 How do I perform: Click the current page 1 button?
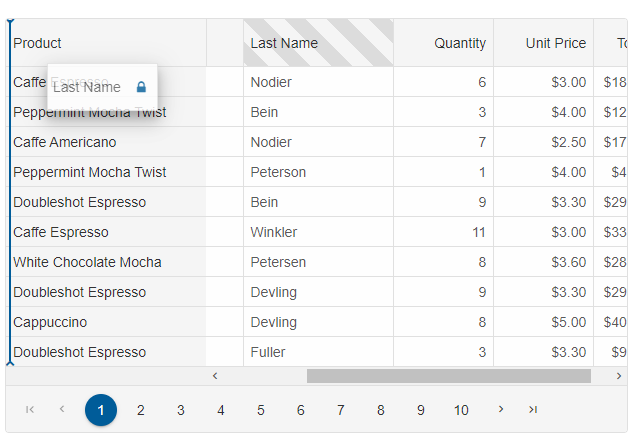tap(101, 410)
